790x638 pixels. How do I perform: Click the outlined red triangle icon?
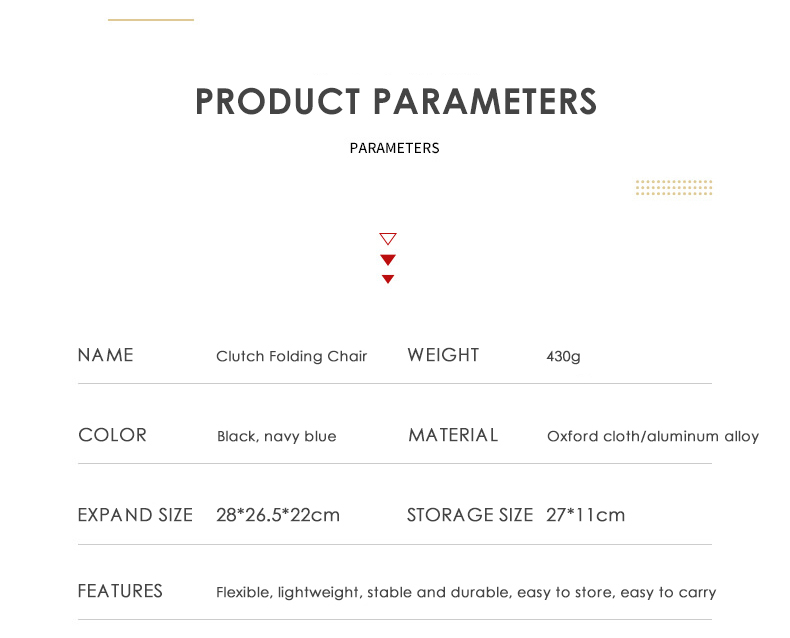coord(388,238)
